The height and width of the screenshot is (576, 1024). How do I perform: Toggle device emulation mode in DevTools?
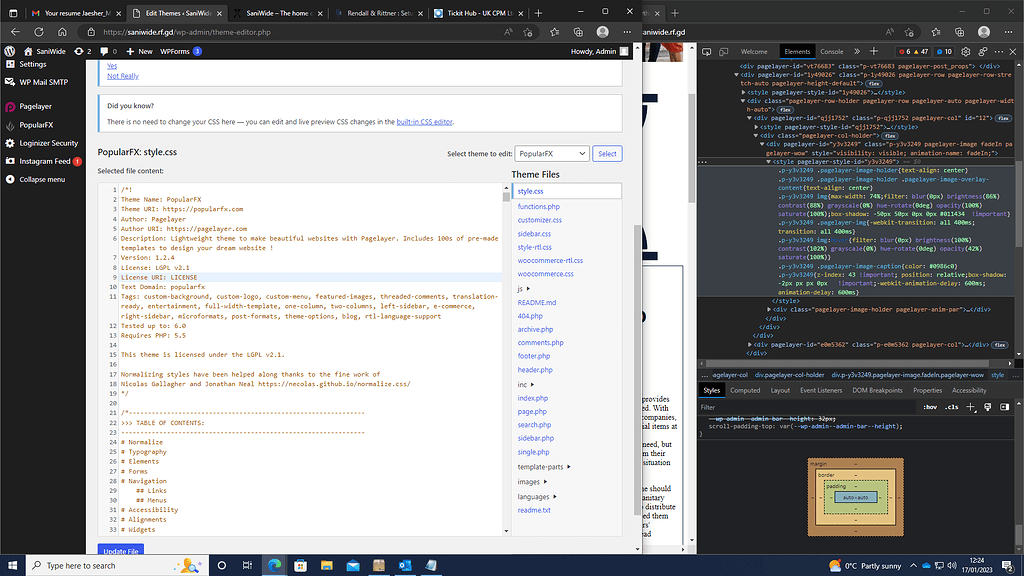click(722, 51)
